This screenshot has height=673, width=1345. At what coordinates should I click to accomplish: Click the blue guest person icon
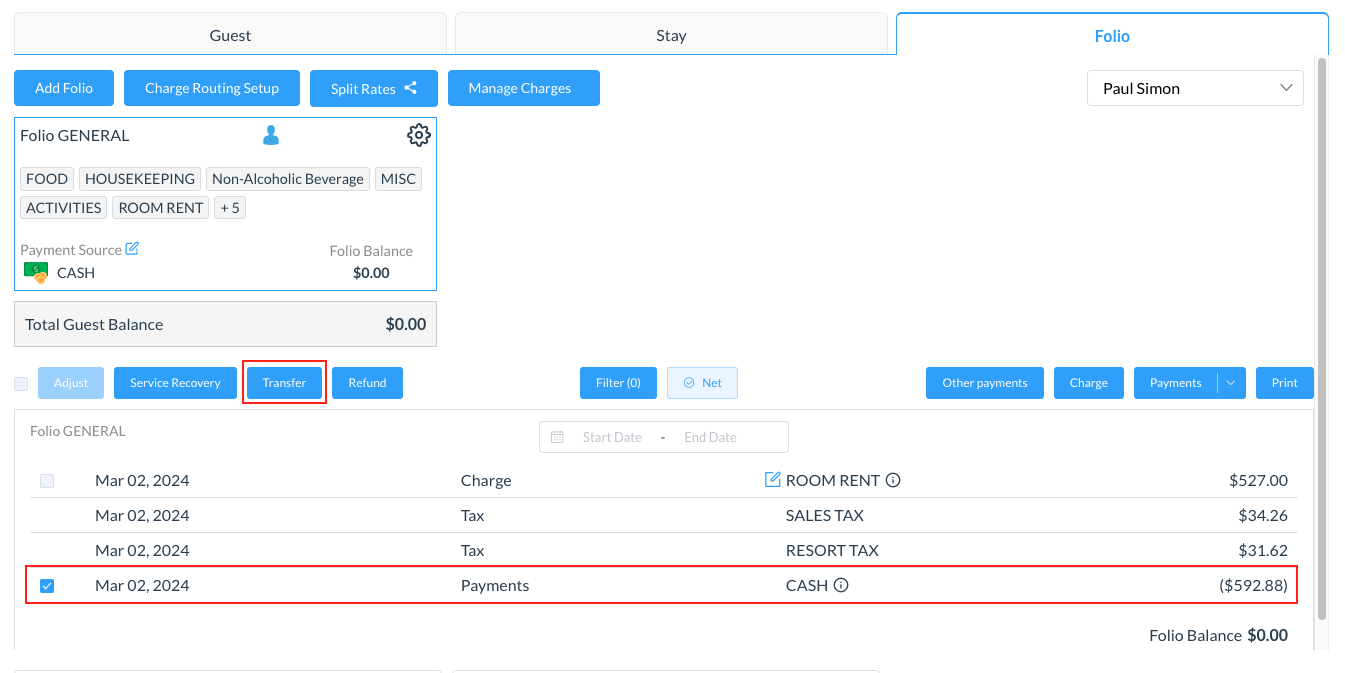click(270, 135)
